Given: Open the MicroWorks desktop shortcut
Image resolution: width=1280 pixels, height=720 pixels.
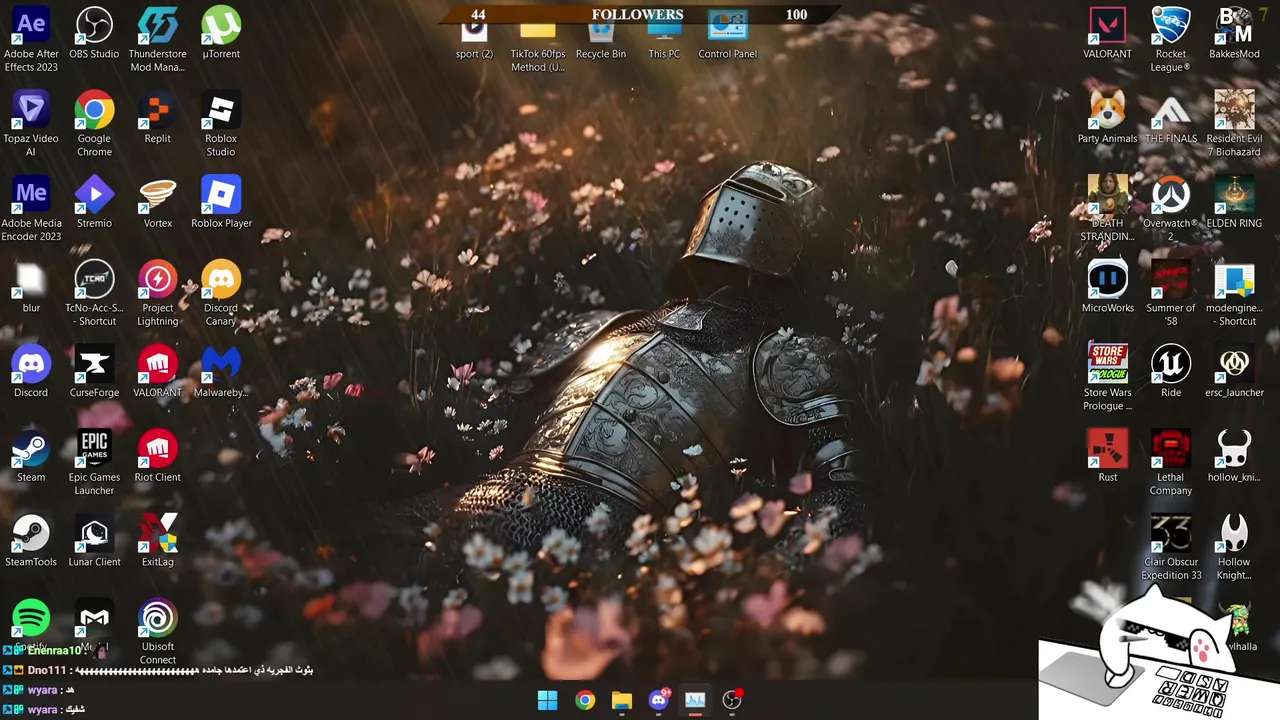Looking at the screenshot, I should 1107,287.
